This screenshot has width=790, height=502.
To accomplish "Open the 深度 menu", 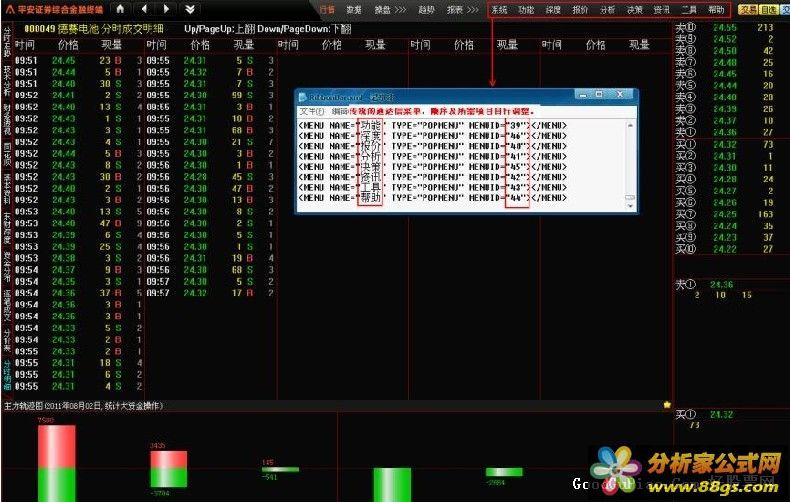I will (x=553, y=10).
